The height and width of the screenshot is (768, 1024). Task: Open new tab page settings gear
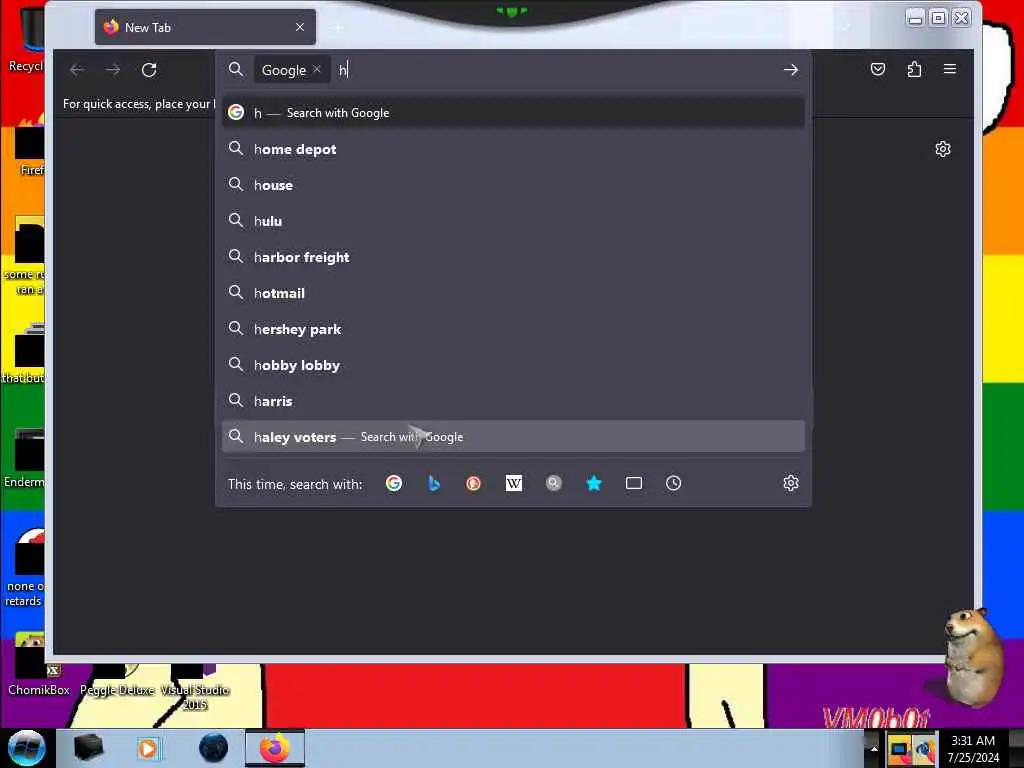(x=942, y=149)
